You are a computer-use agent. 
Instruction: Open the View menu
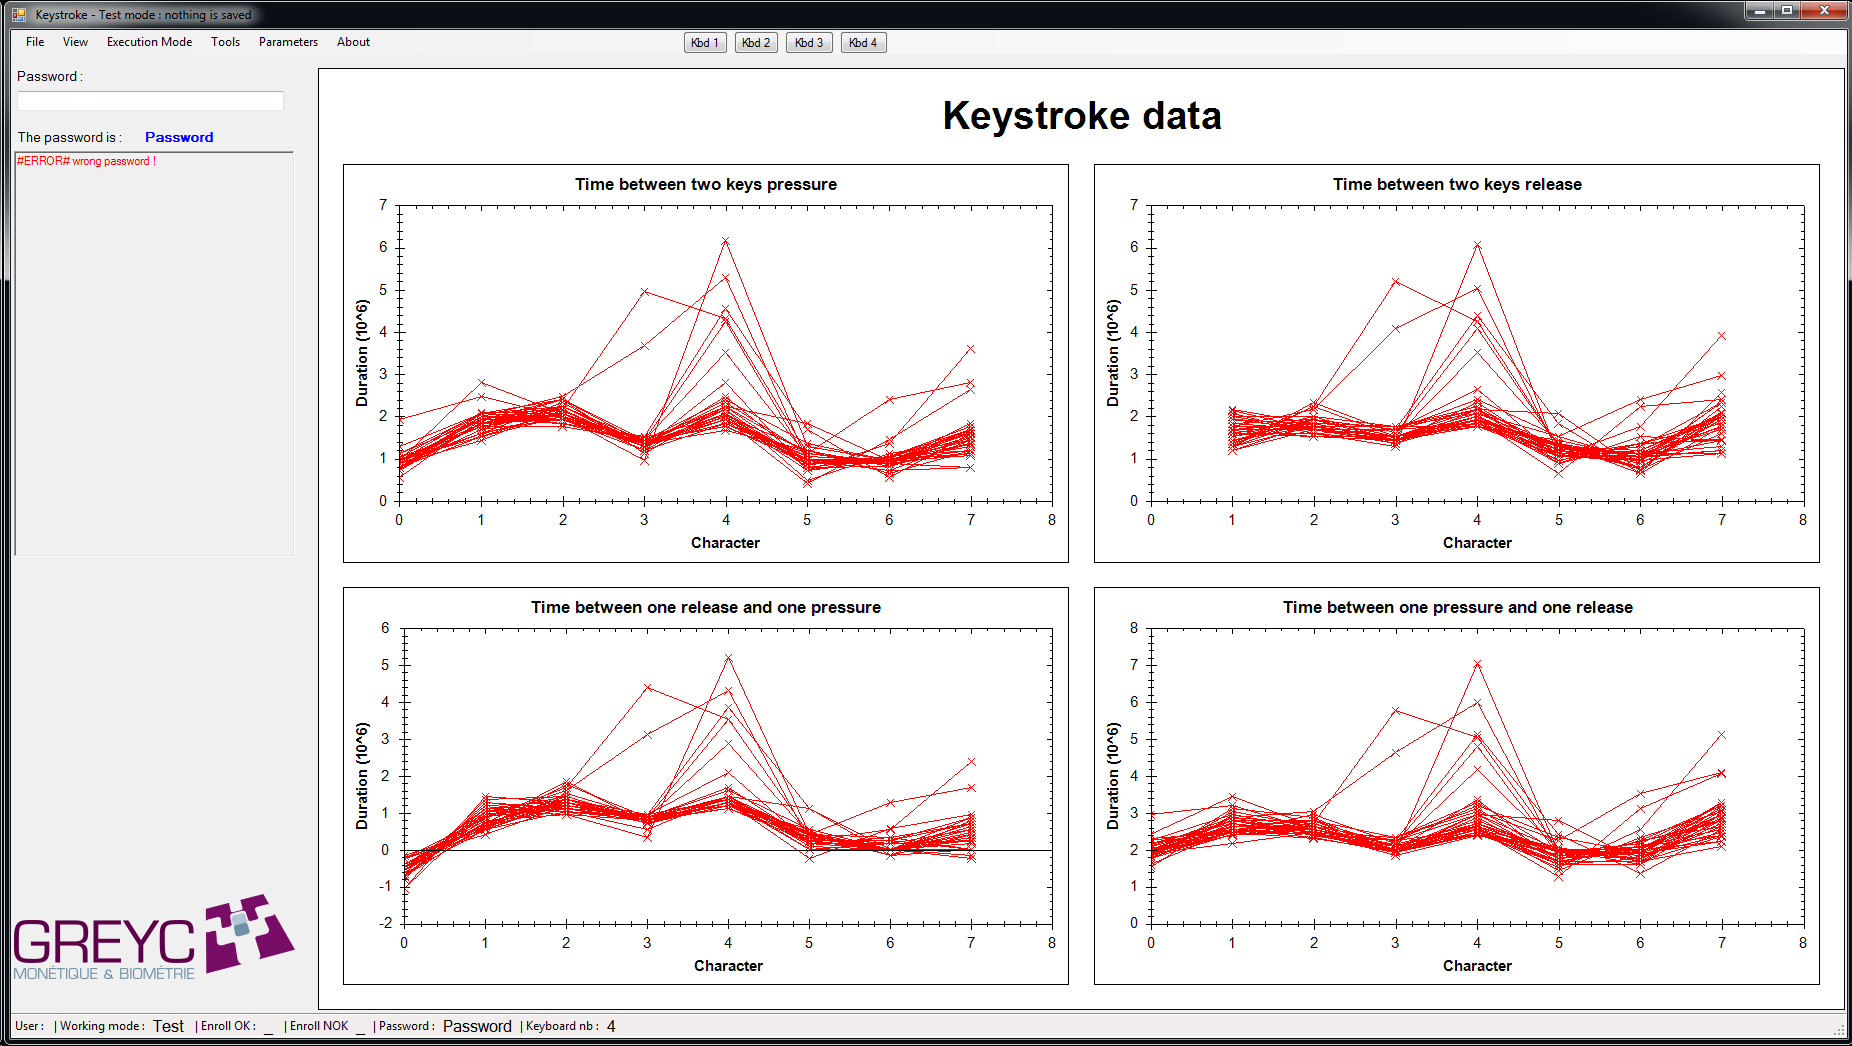pos(75,42)
